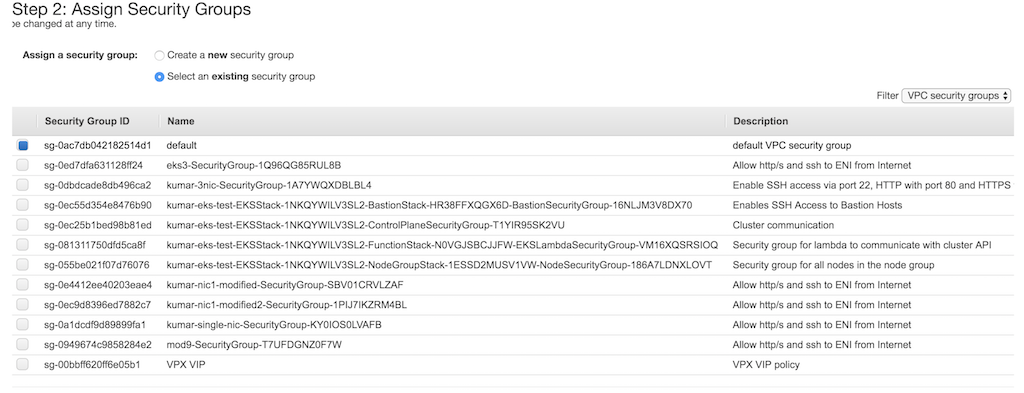1024x393 pixels.
Task: Click the EKSLambdaSecurityGroup-VM16XQSRSIOQ name
Action: (442, 245)
